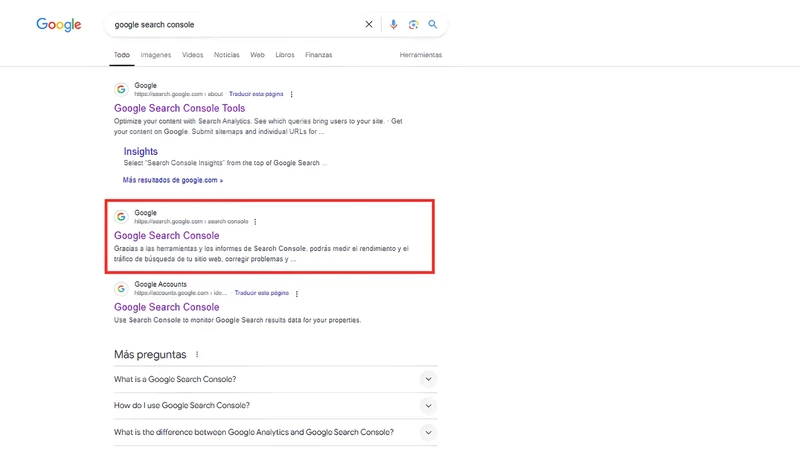Image resolution: width=800 pixels, height=450 pixels.
Task: Click Traducir esta página for Google Accounts result
Action: 262,293
